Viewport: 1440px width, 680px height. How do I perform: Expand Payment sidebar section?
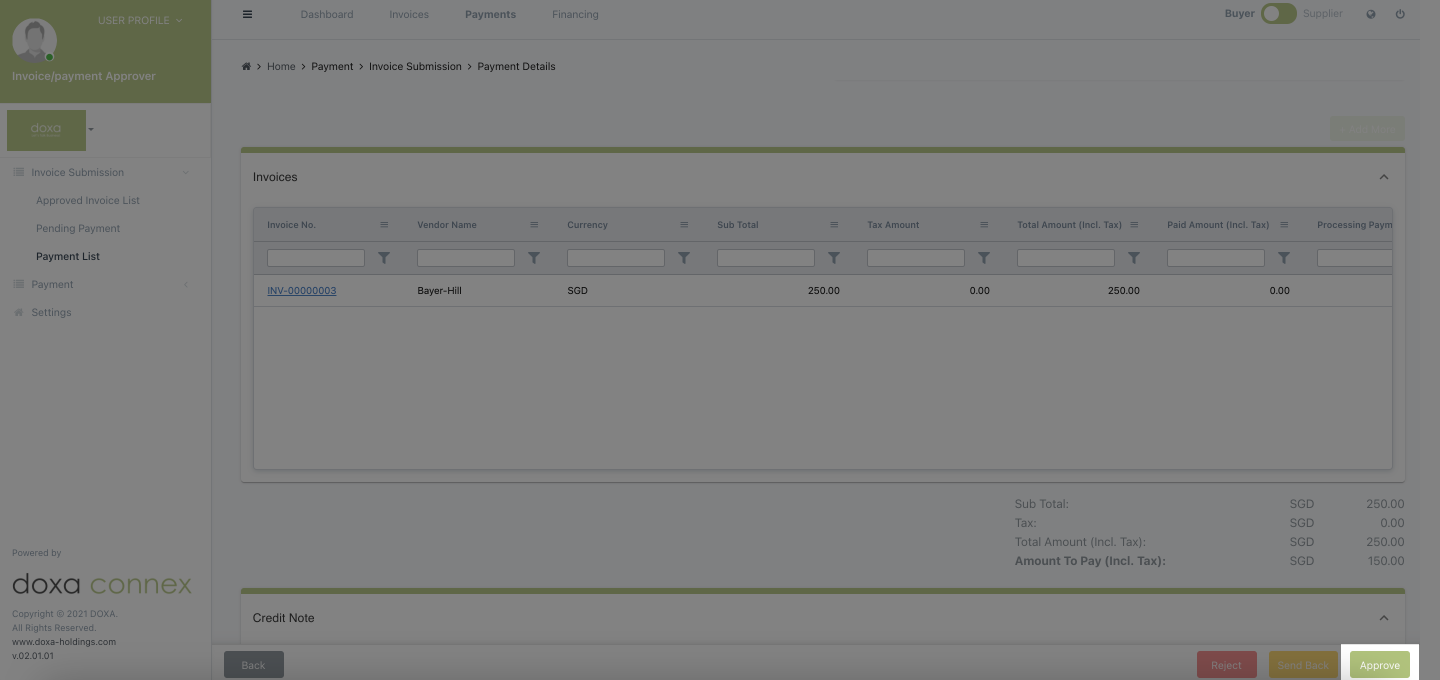[x=185, y=284]
